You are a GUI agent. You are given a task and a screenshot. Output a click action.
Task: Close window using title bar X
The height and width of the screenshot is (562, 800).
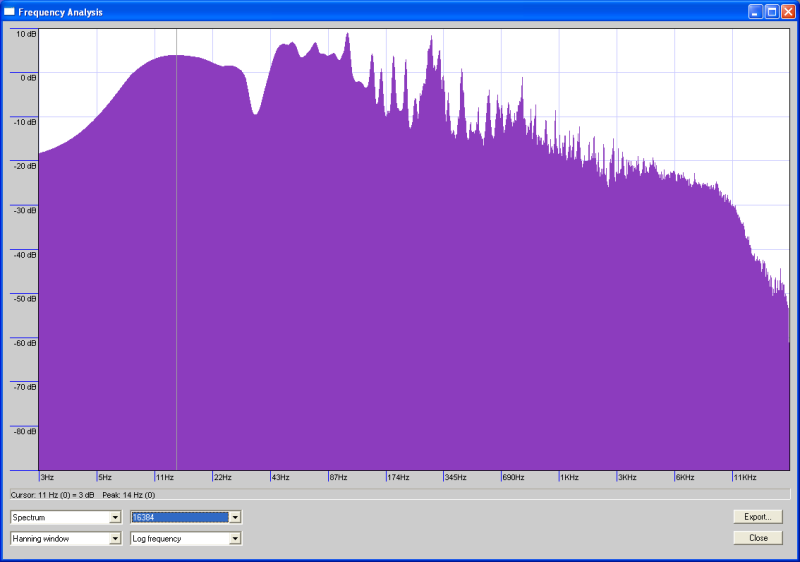point(788,11)
